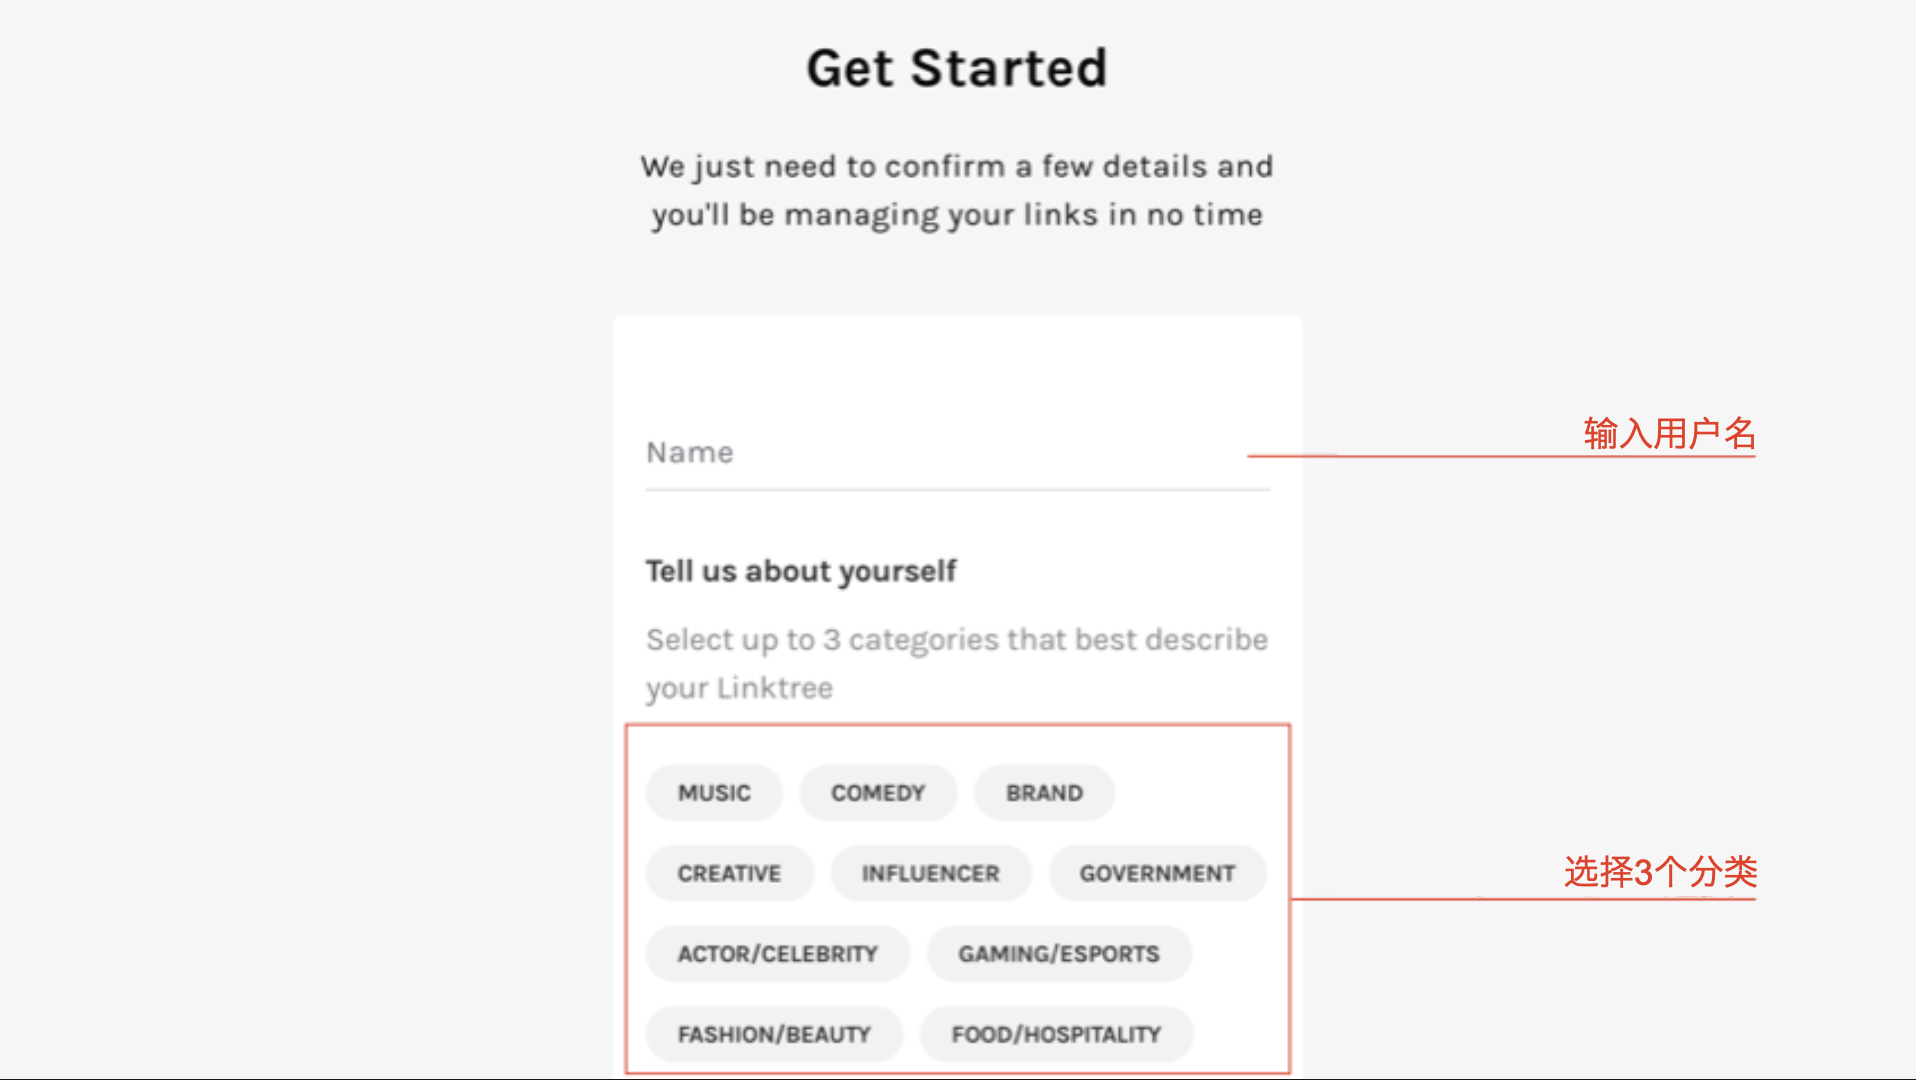Pick the CREATIVE category

[x=729, y=874]
